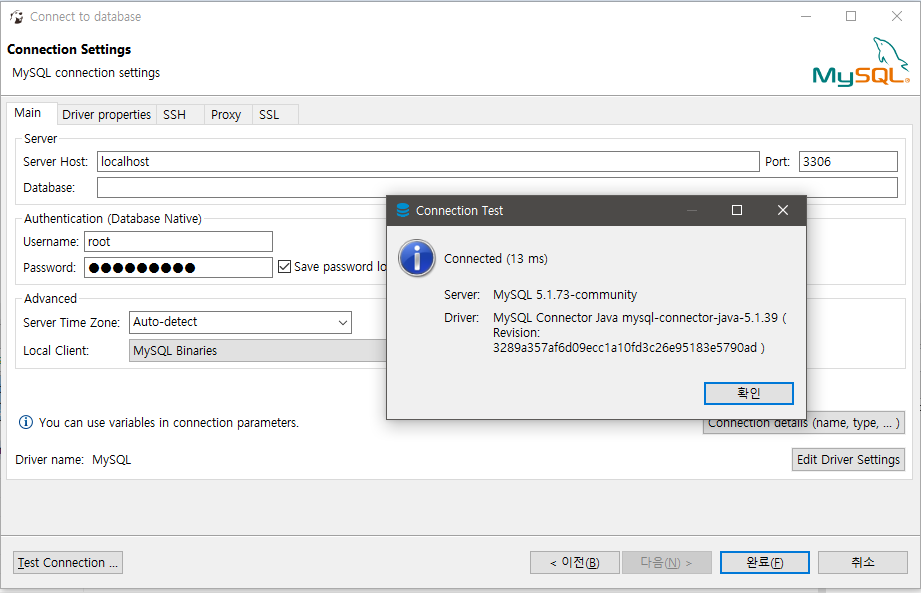The width and height of the screenshot is (921, 593).
Task: Open the Local Client MySQL Binaries dropdown
Action: pos(257,351)
